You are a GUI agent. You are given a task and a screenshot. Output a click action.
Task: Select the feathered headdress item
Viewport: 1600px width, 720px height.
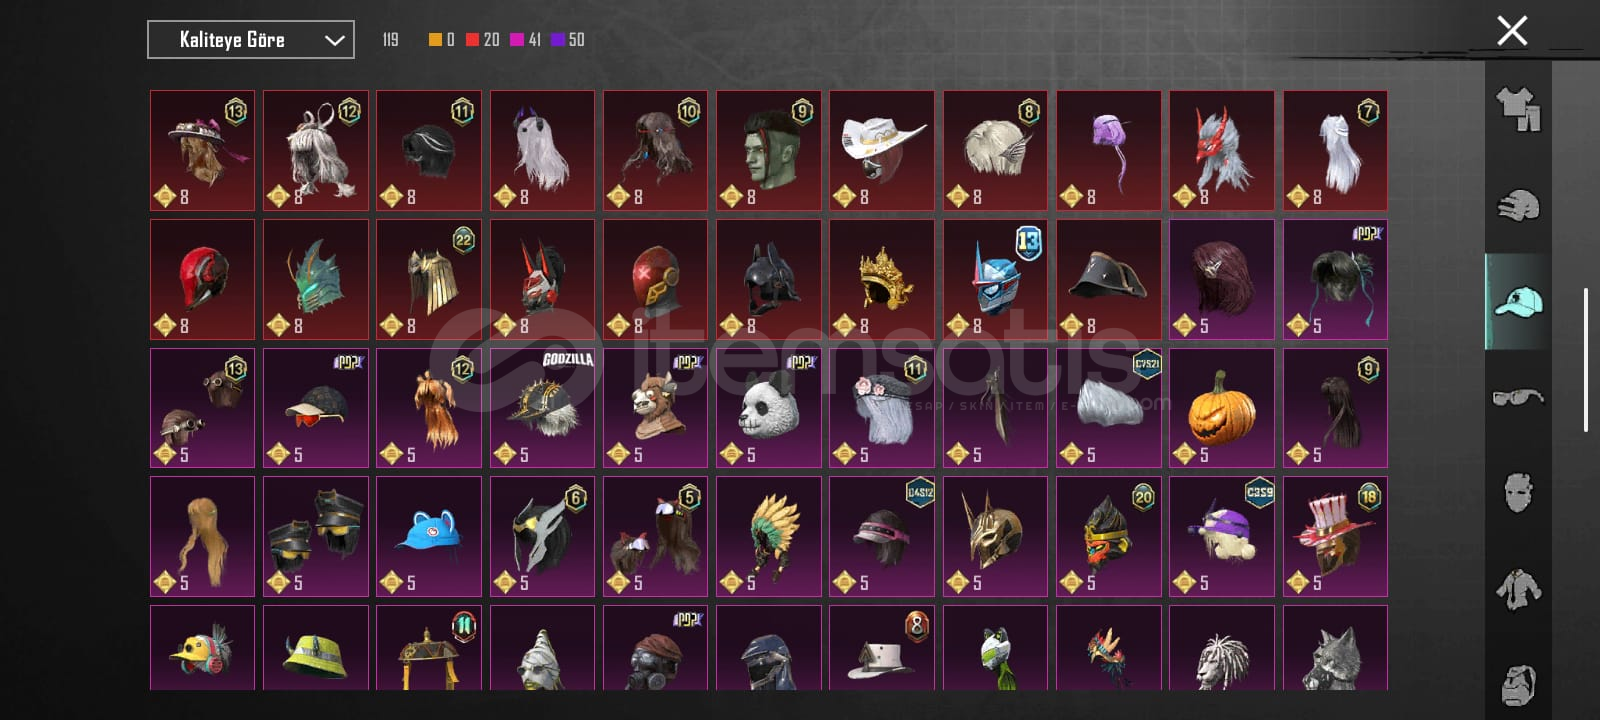(x=769, y=536)
